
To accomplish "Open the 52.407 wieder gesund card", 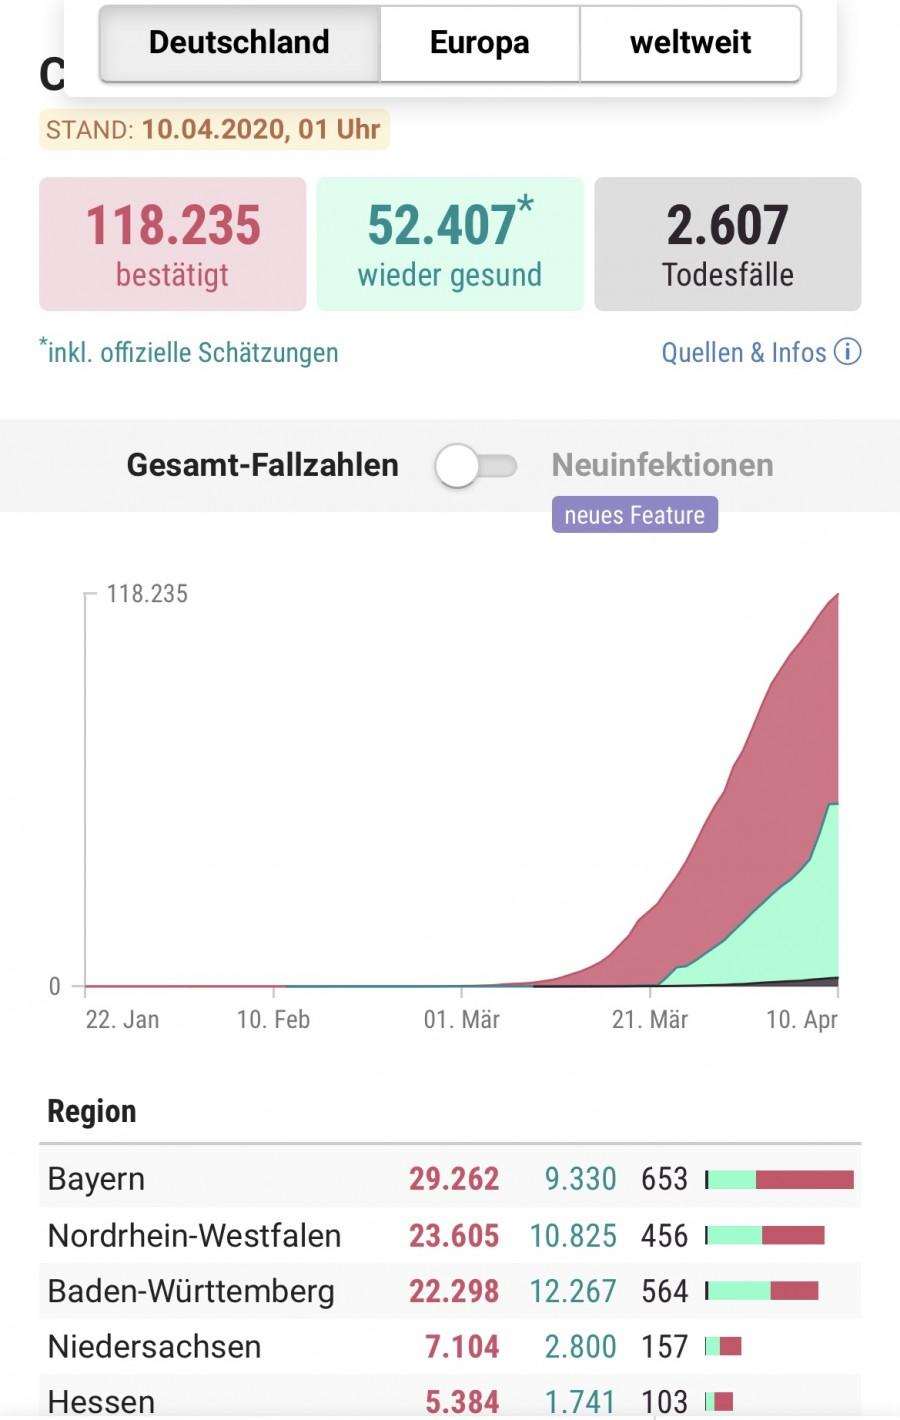I will (450, 244).
